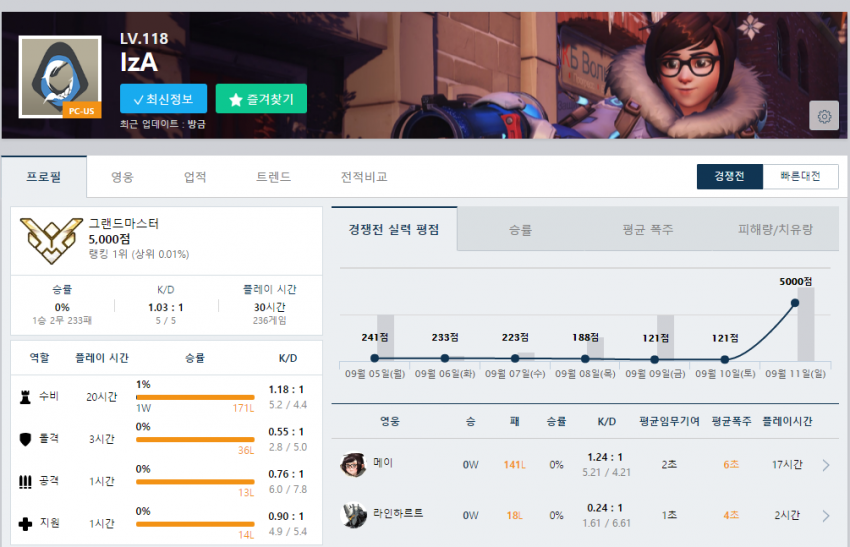Click the 지원 support cross icon

click(25, 524)
